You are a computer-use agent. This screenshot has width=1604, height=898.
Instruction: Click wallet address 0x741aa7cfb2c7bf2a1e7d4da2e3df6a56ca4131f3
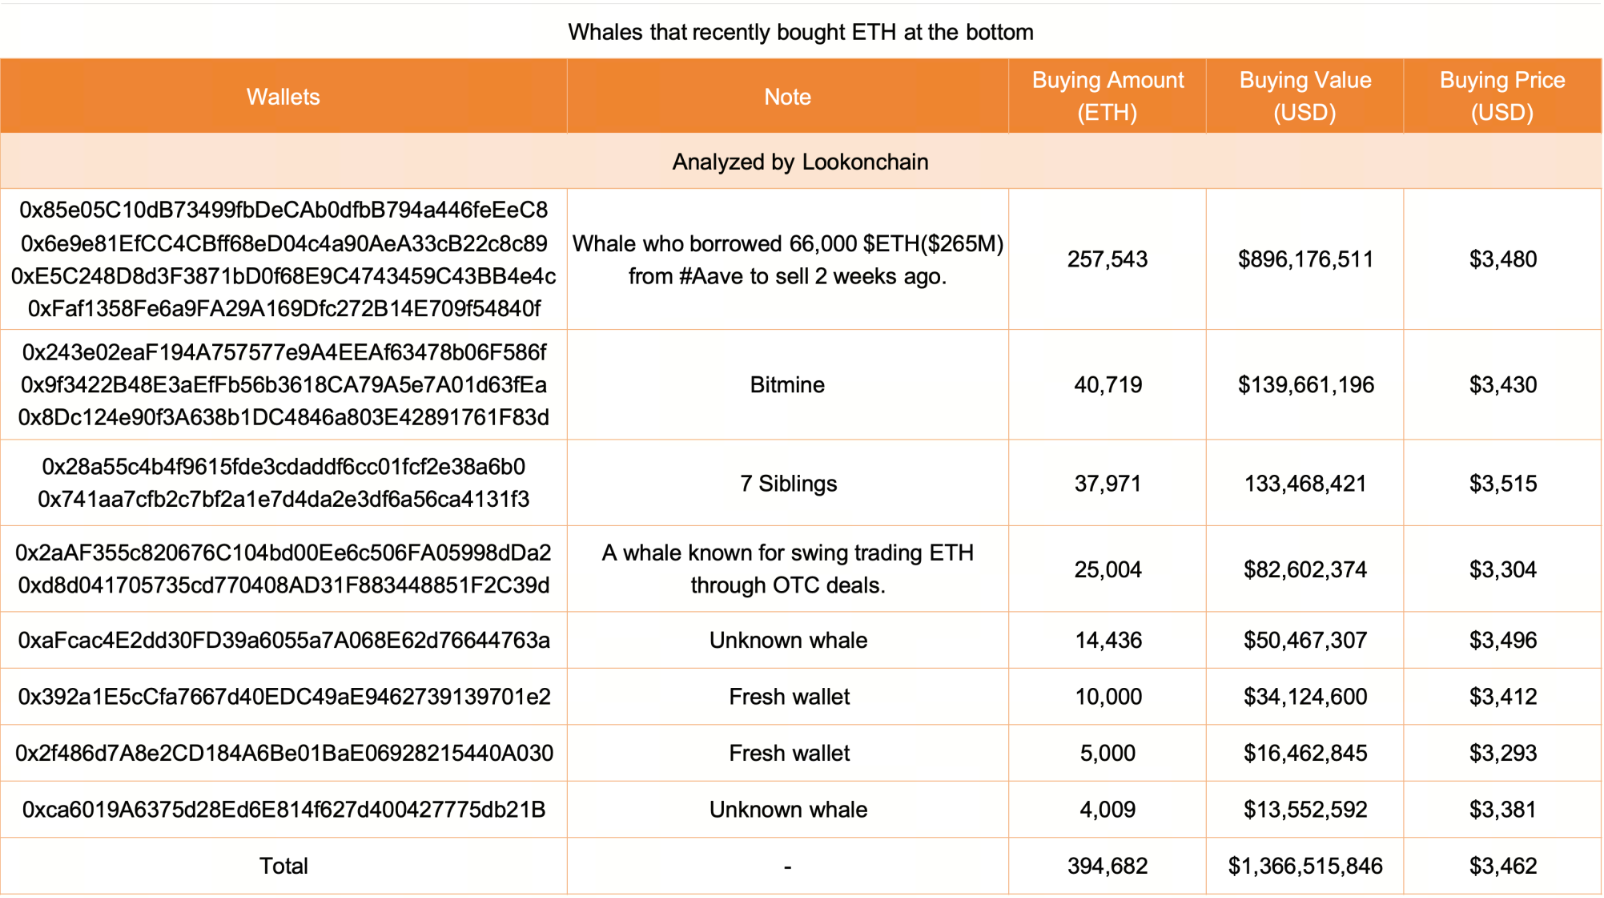coord(284,499)
